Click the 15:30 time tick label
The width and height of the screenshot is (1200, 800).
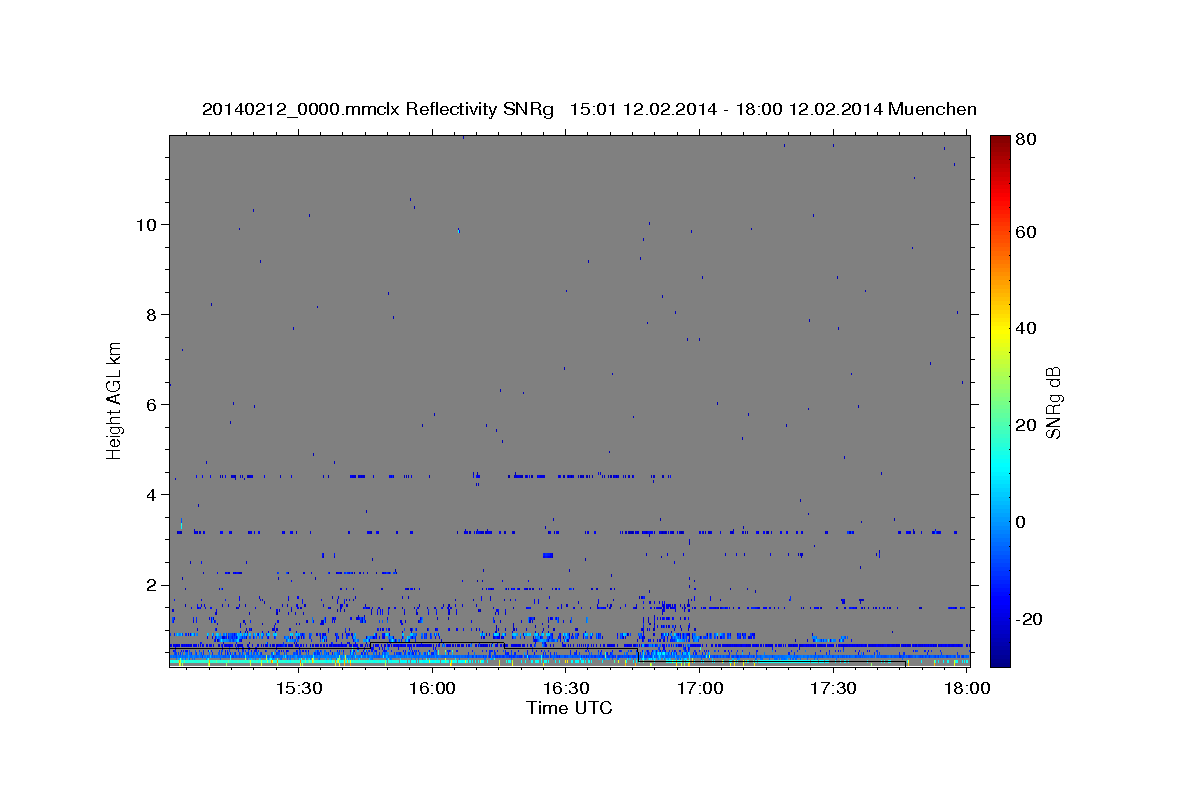coord(298,689)
